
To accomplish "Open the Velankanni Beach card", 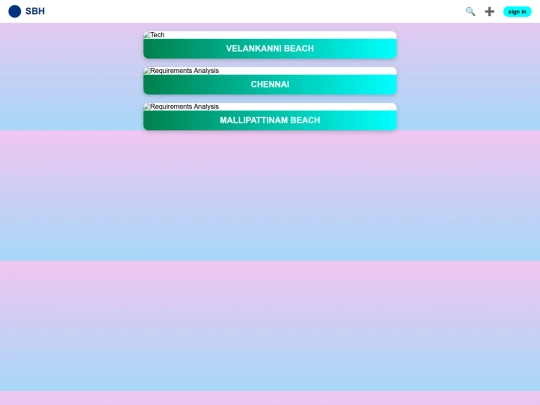I will 270,45.
